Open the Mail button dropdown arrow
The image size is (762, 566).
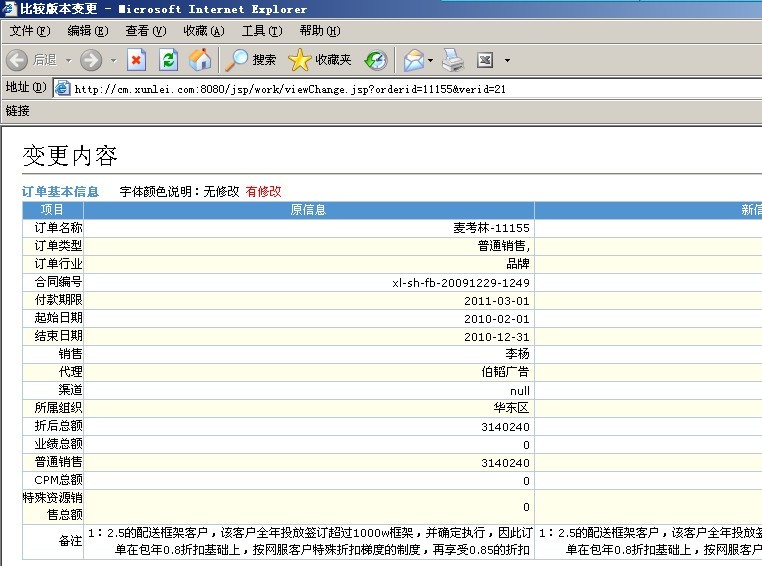pyautogui.click(x=431, y=61)
